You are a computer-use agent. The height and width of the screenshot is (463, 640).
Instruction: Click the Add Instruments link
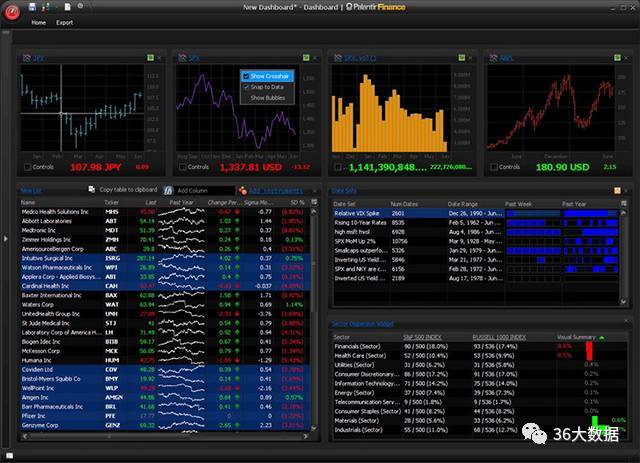point(276,191)
